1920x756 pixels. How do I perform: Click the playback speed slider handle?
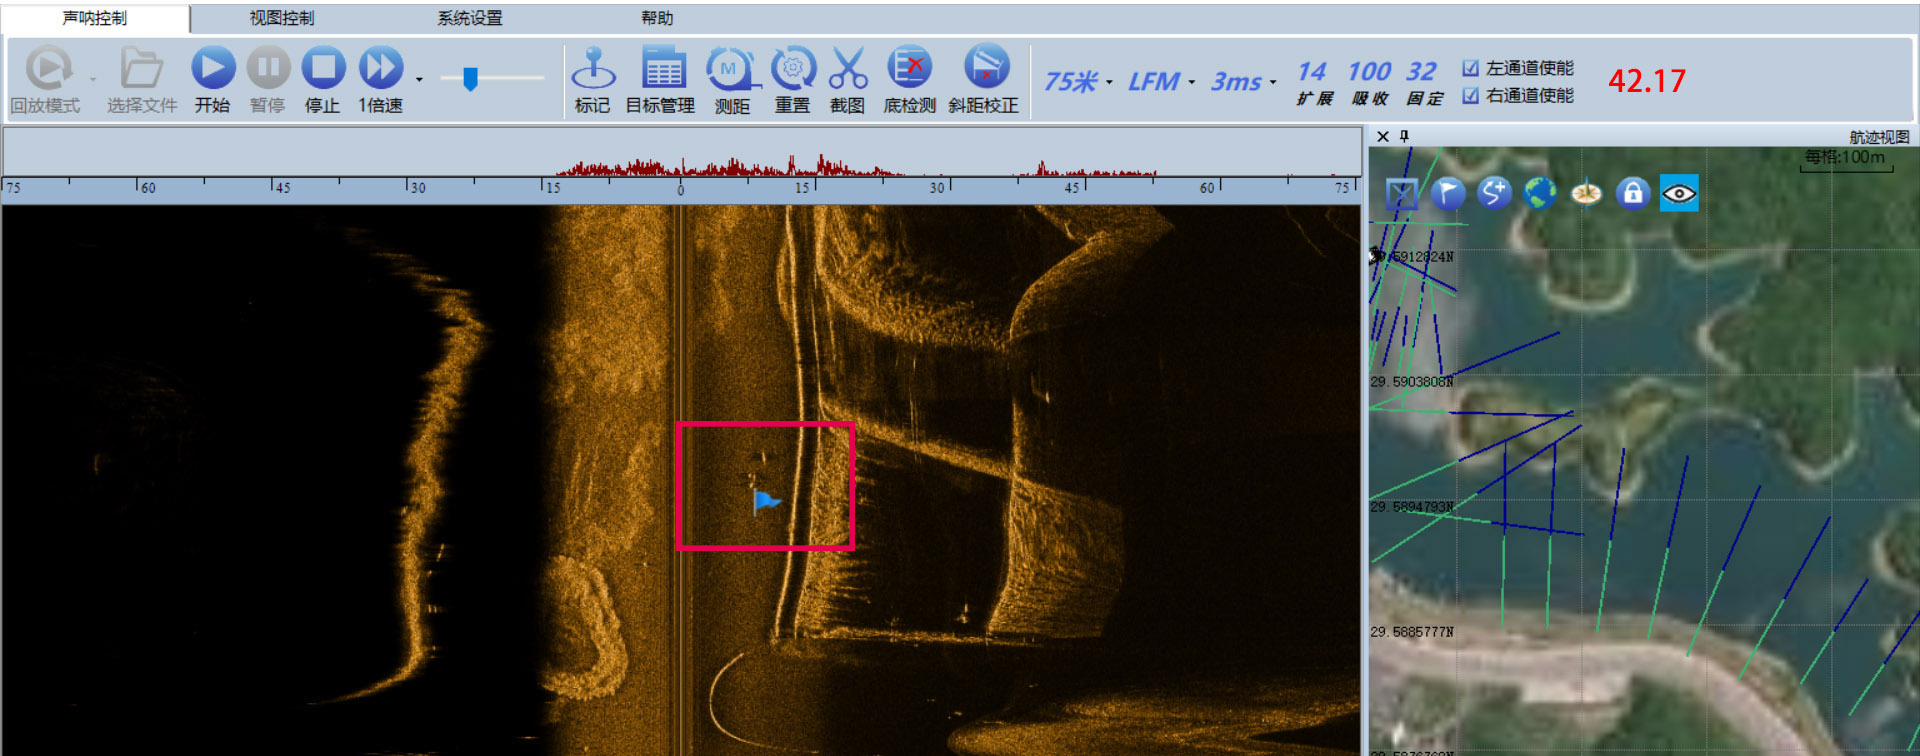click(470, 79)
